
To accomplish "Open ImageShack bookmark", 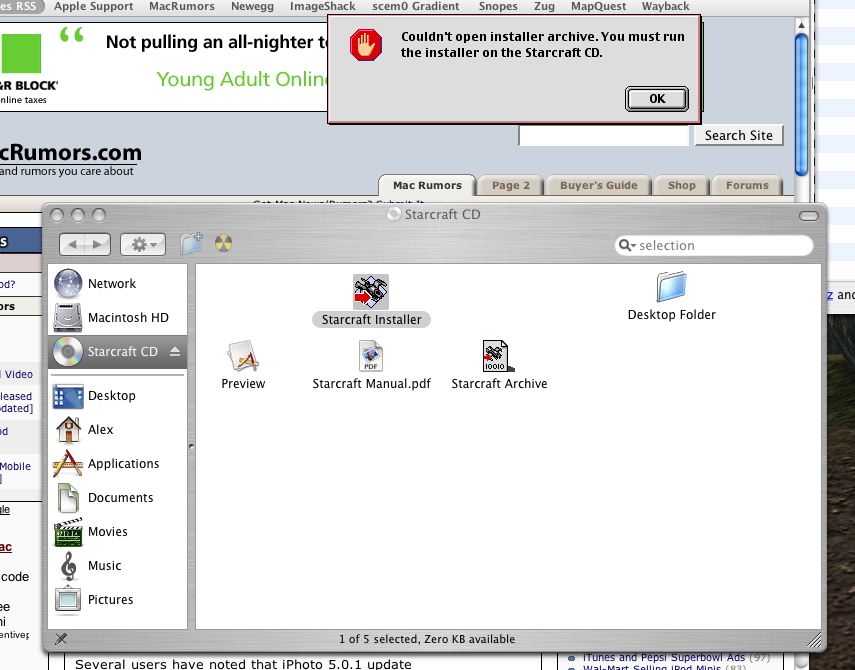I will pos(323,7).
